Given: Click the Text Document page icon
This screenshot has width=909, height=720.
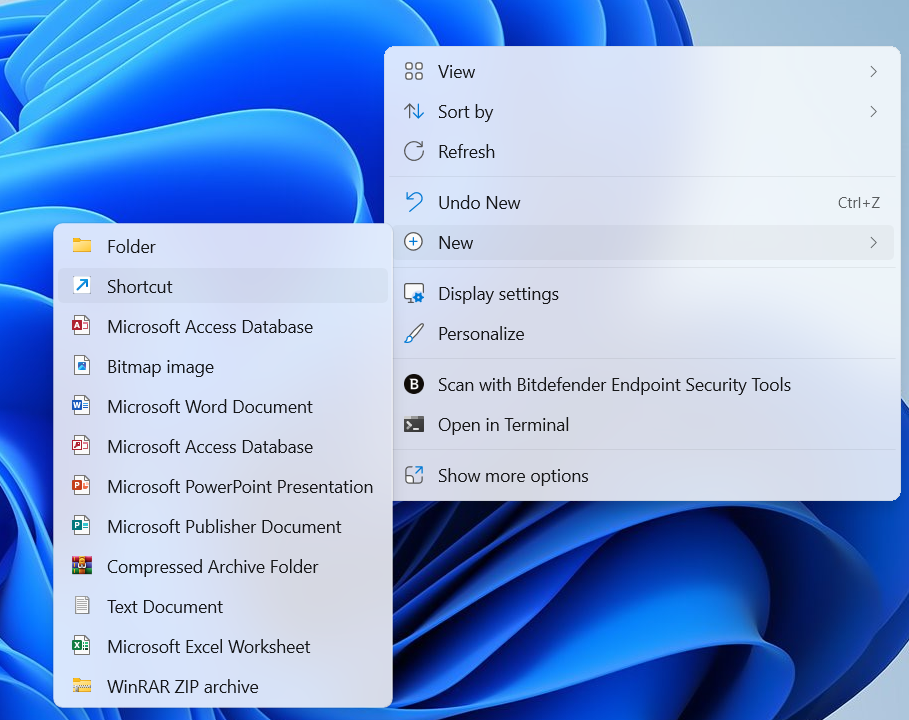Looking at the screenshot, I should click(x=82, y=605).
